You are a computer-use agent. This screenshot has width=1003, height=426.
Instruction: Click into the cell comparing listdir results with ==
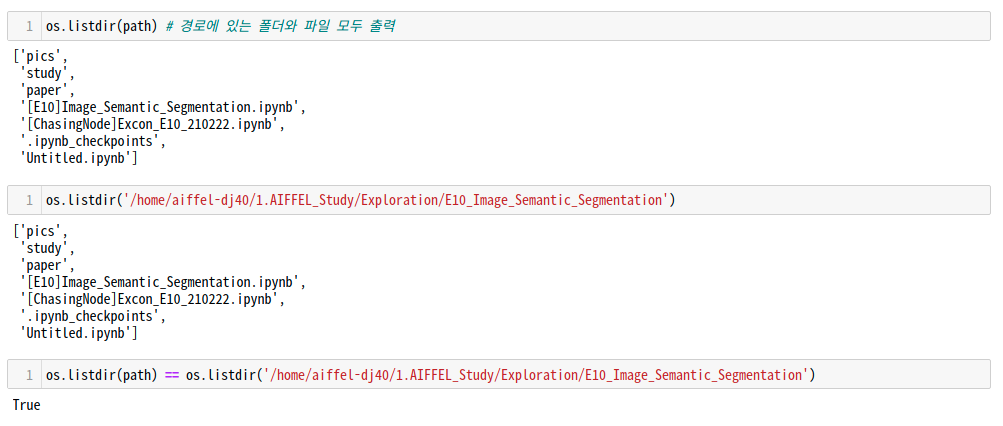pos(499,374)
